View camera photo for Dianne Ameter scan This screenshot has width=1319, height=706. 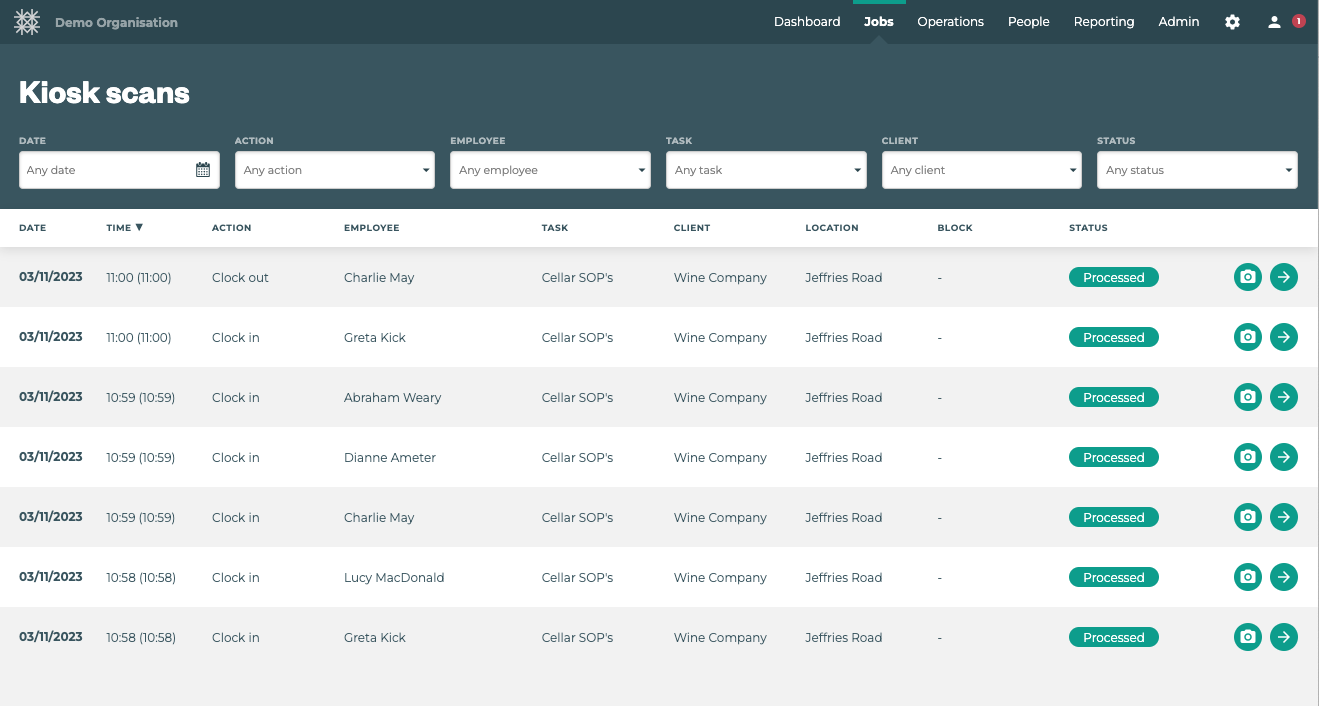(x=1247, y=458)
